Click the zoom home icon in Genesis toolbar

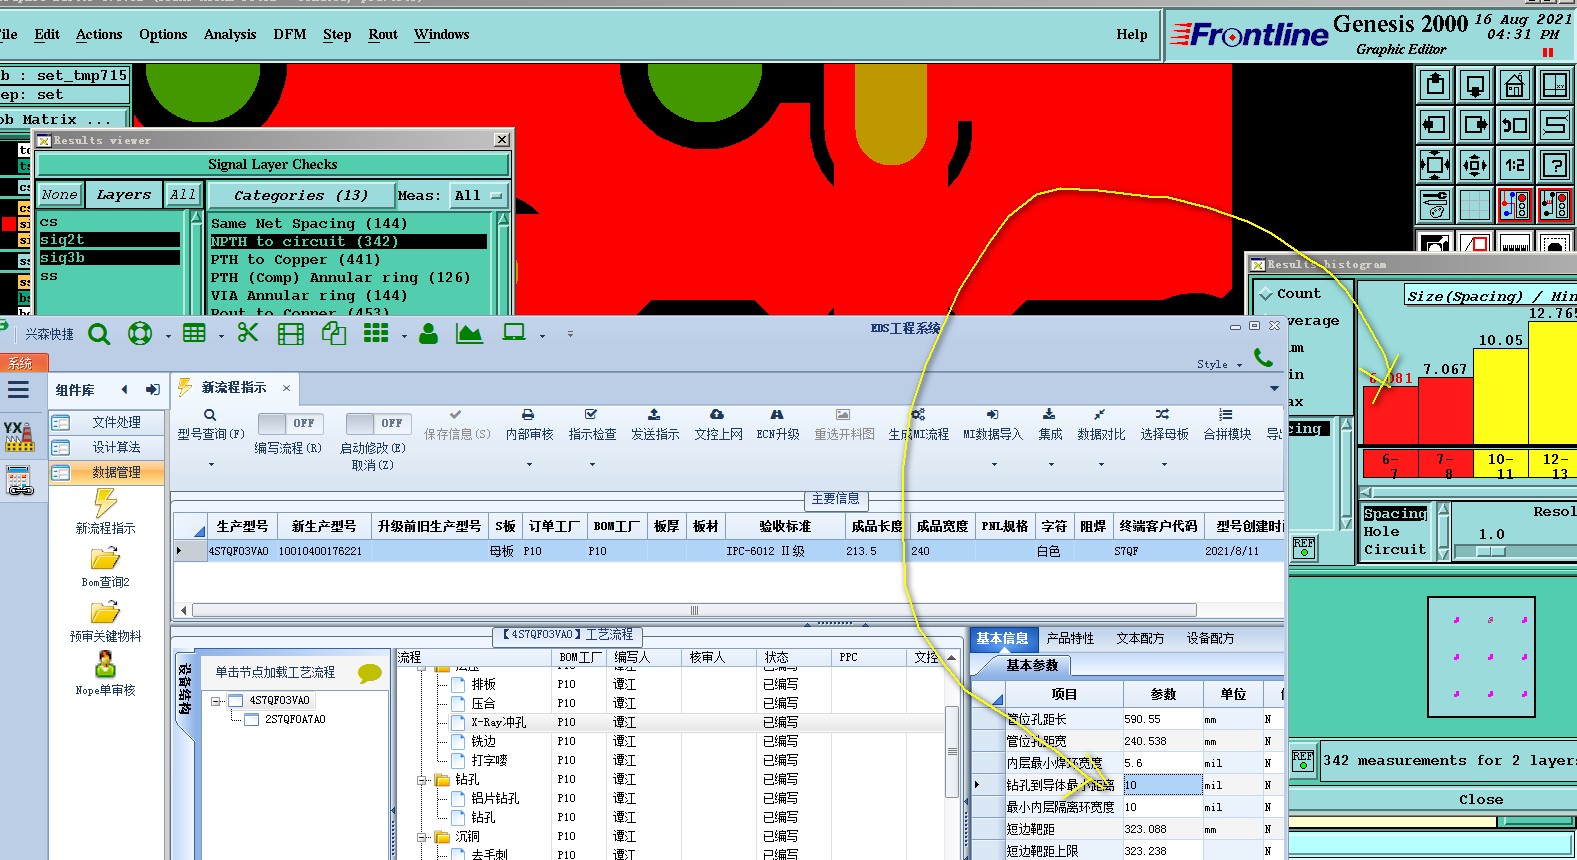pyautogui.click(x=1514, y=85)
